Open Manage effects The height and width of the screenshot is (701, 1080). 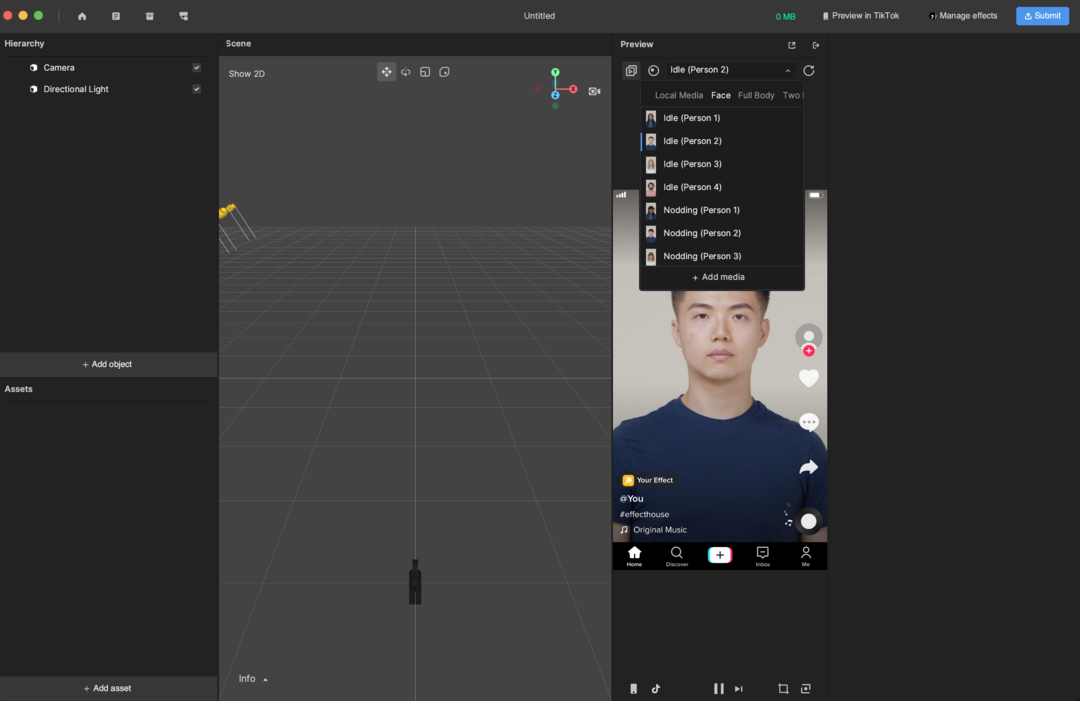[963, 16]
